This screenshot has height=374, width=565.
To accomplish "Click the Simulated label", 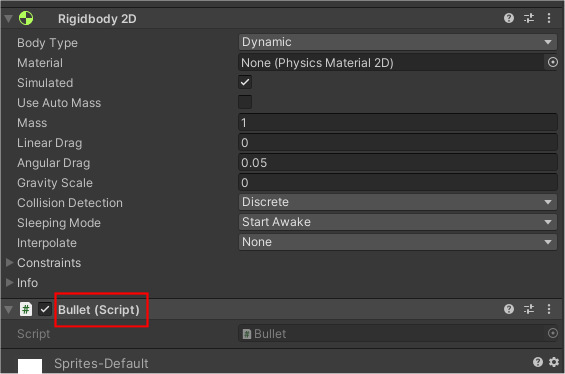I will pos(45,83).
